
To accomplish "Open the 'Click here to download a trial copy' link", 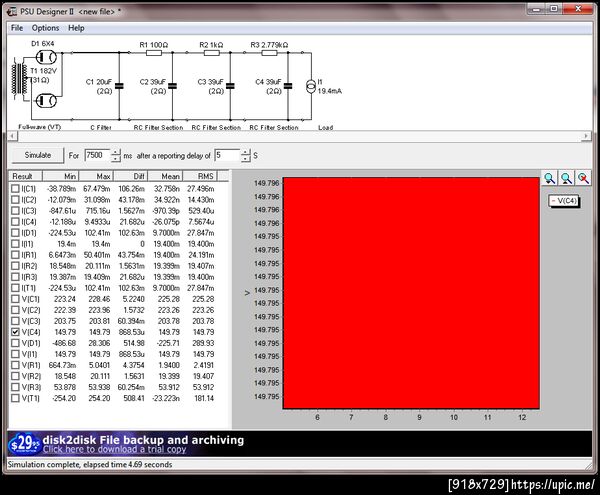I will pyautogui.click(x=114, y=449).
